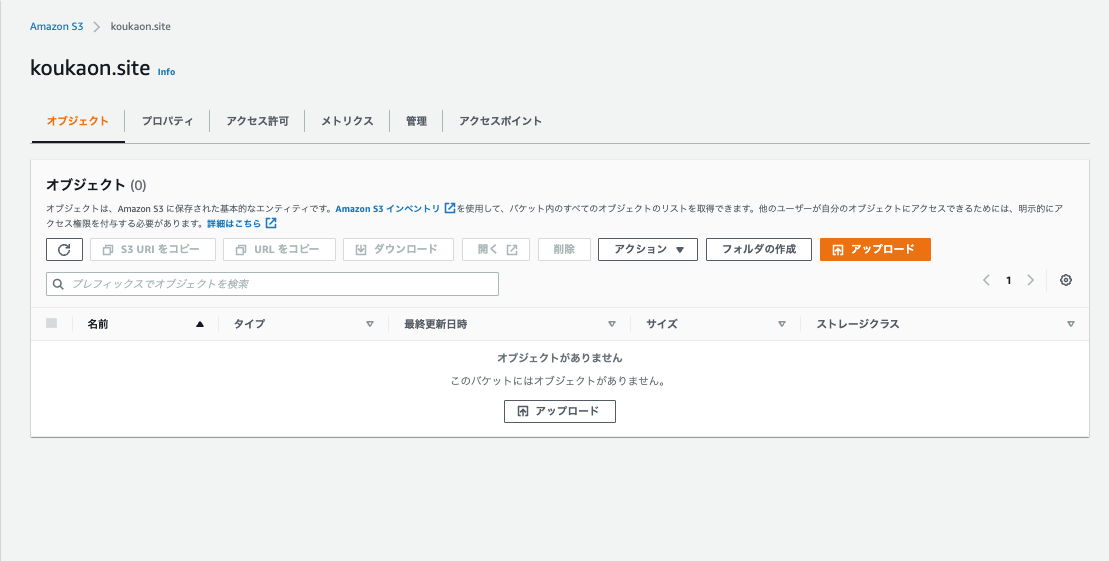Click the 開く button
The height and width of the screenshot is (561, 1109).
[496, 249]
